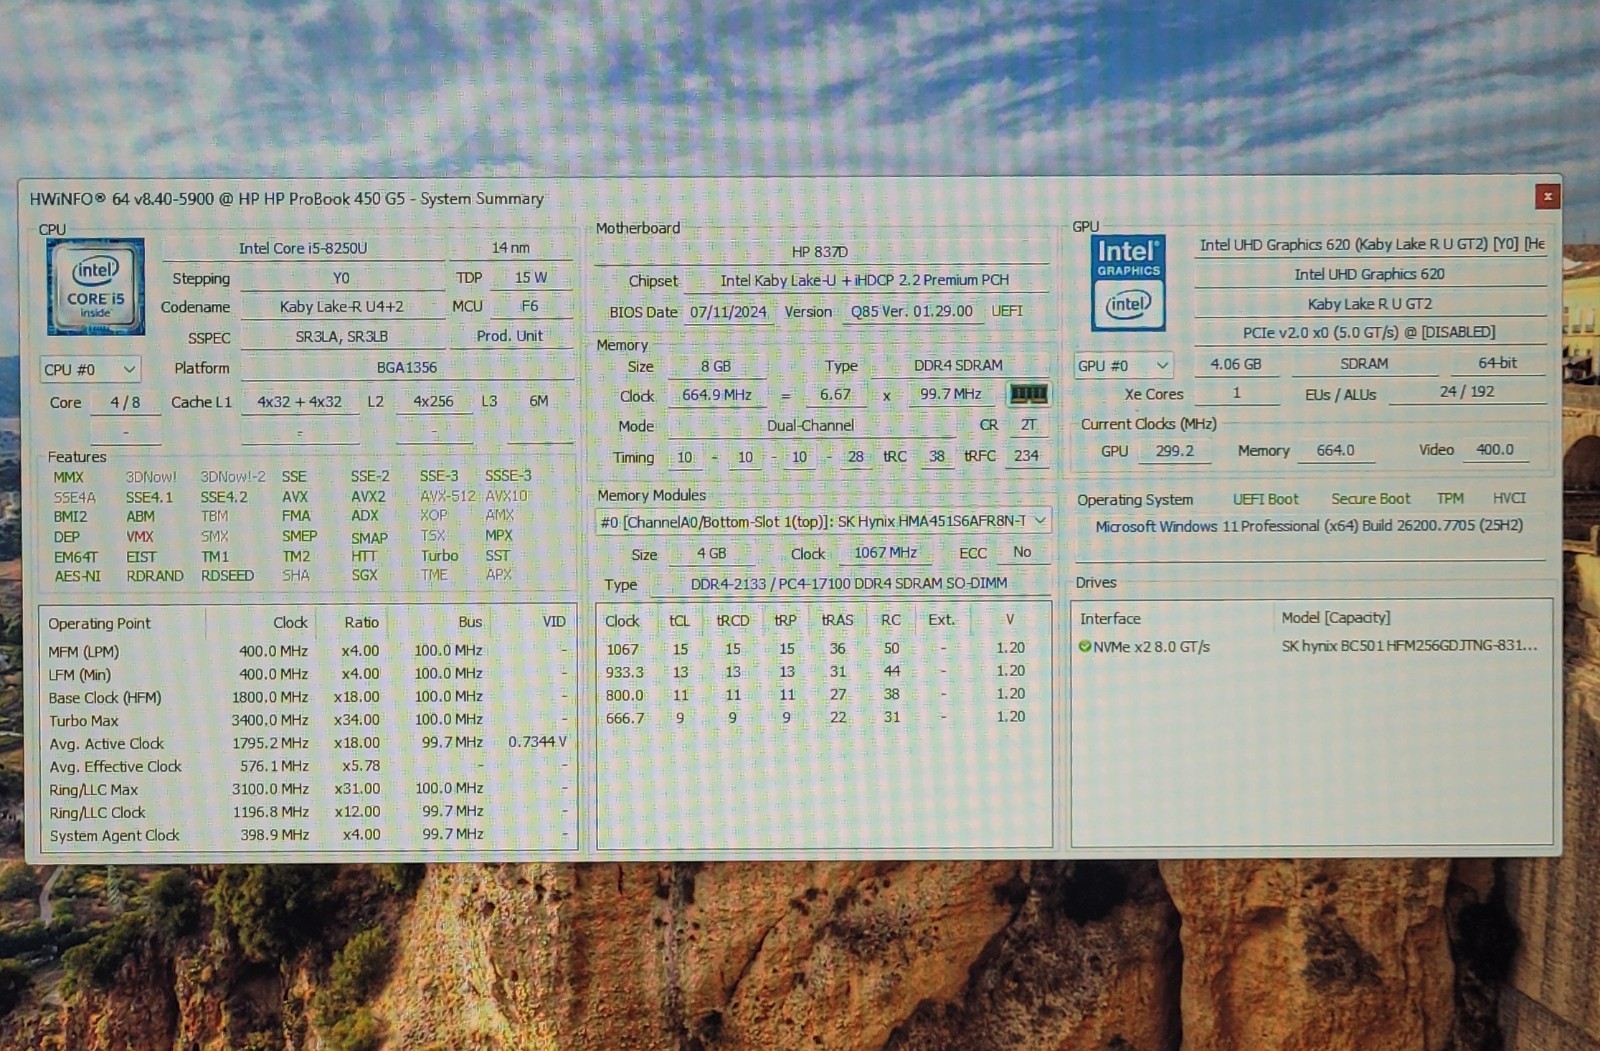Select the Turbo Max operating point row
Image resolution: width=1600 pixels, height=1051 pixels.
point(308,720)
